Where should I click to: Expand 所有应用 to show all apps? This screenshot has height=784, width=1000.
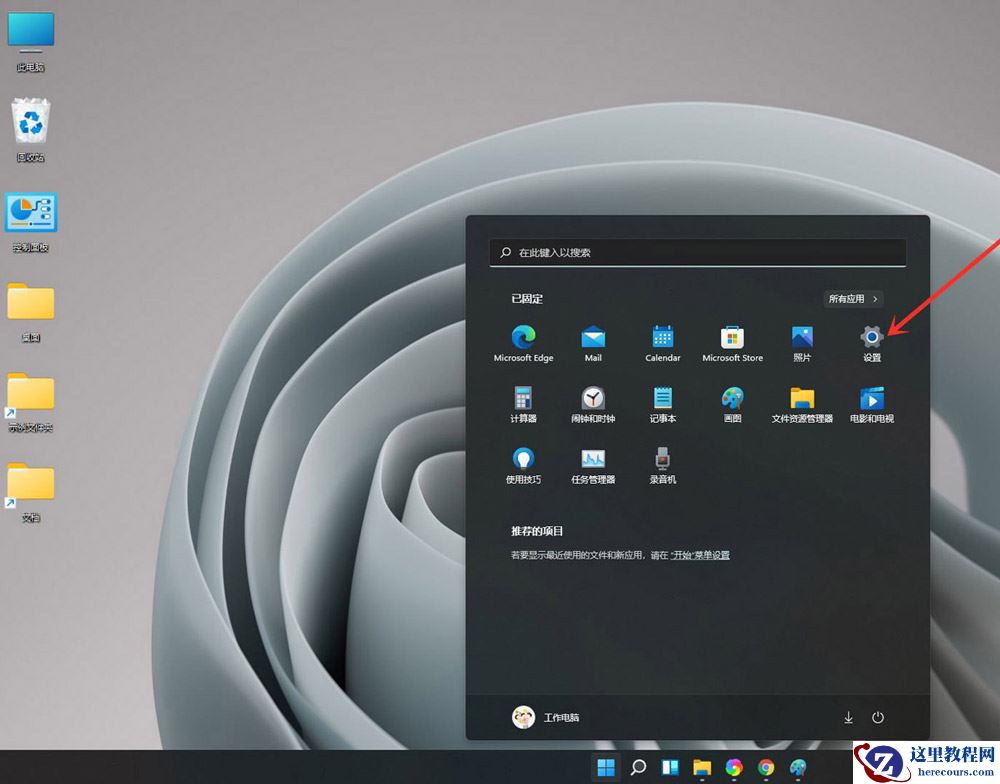pyautogui.click(x=853, y=298)
